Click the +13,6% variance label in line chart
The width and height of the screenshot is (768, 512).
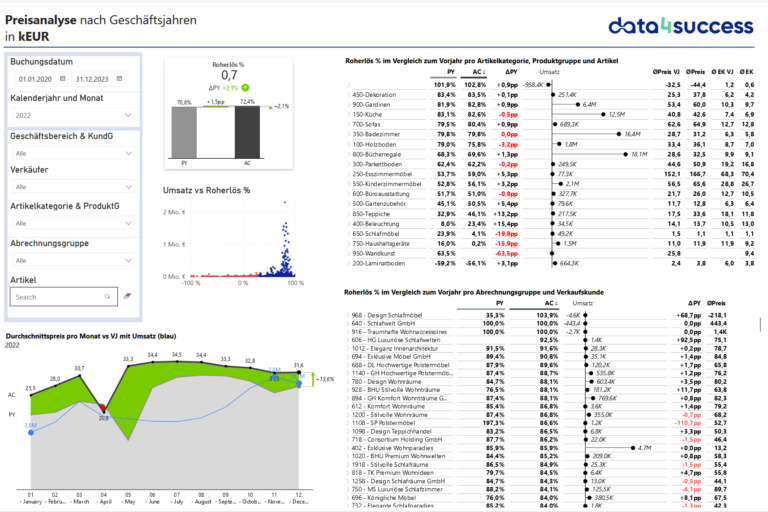(325, 379)
